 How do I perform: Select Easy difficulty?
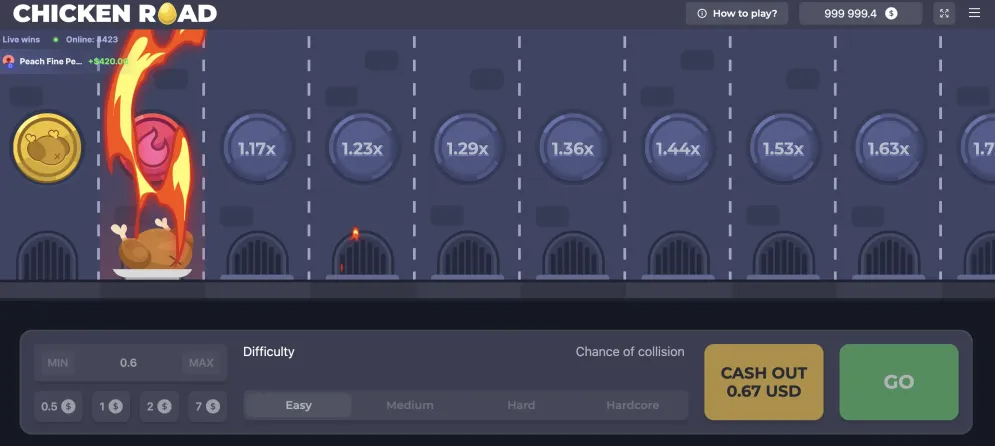tap(298, 405)
